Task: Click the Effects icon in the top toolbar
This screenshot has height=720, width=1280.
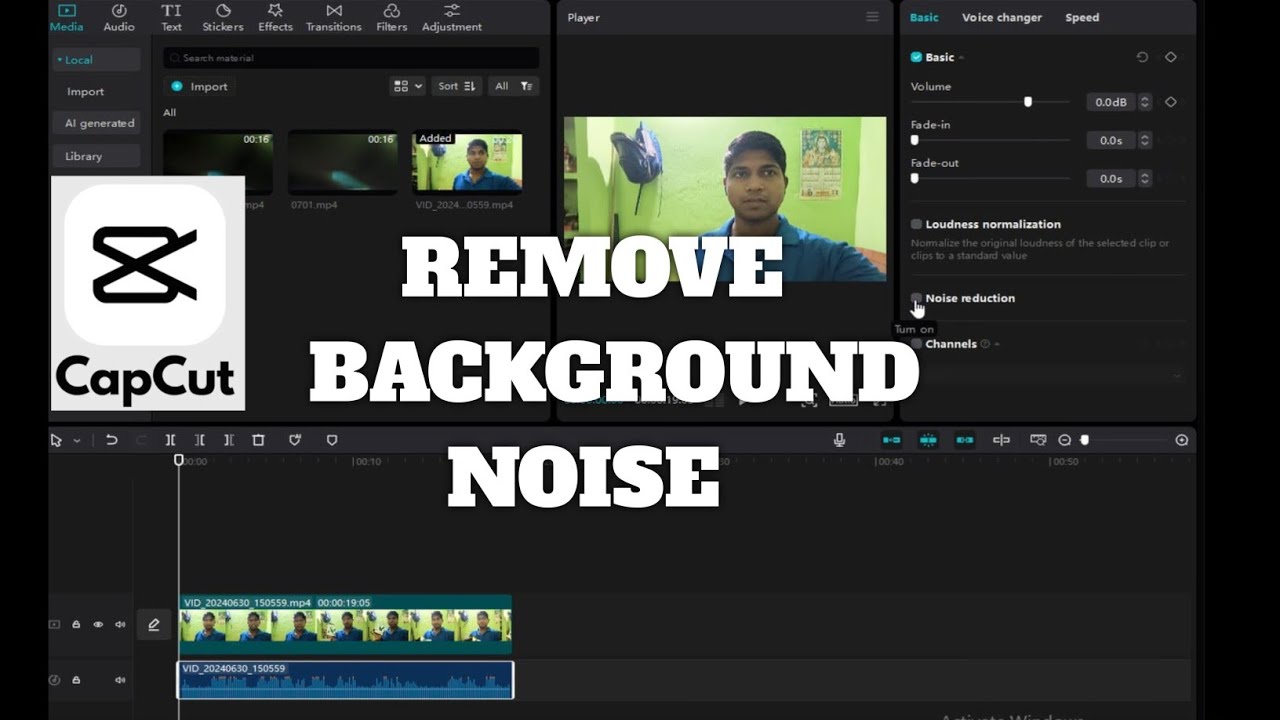Action: [275, 17]
